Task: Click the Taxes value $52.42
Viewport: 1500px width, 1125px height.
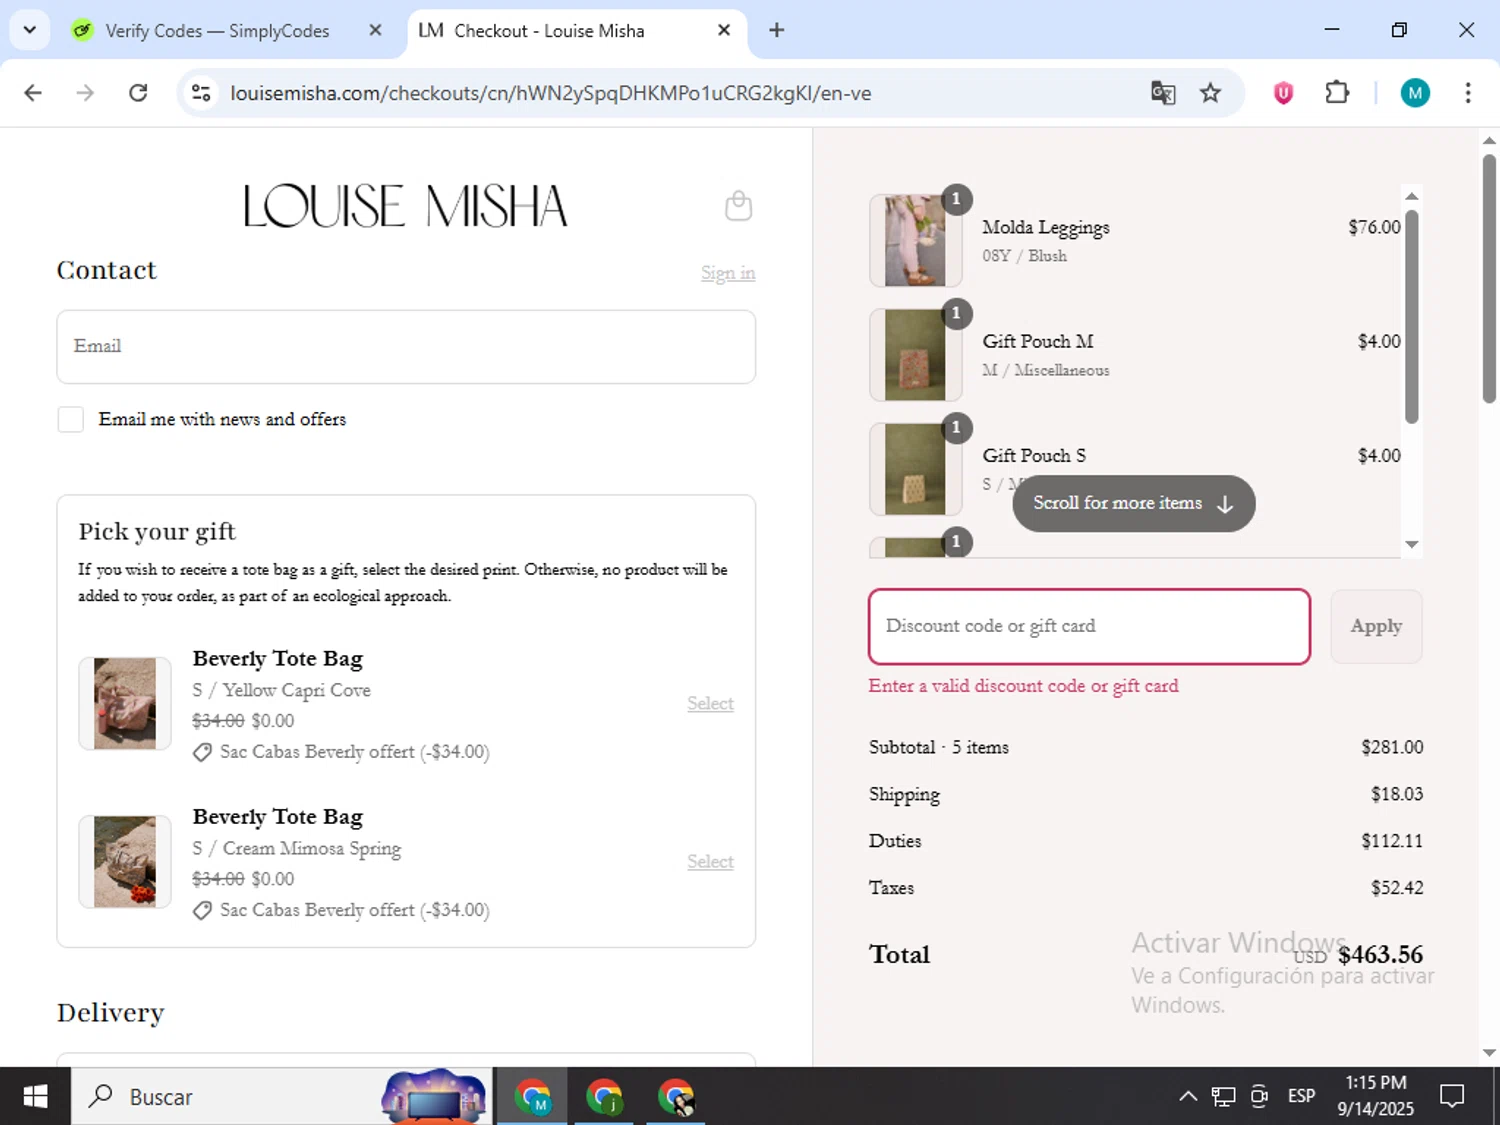Action: (1396, 888)
